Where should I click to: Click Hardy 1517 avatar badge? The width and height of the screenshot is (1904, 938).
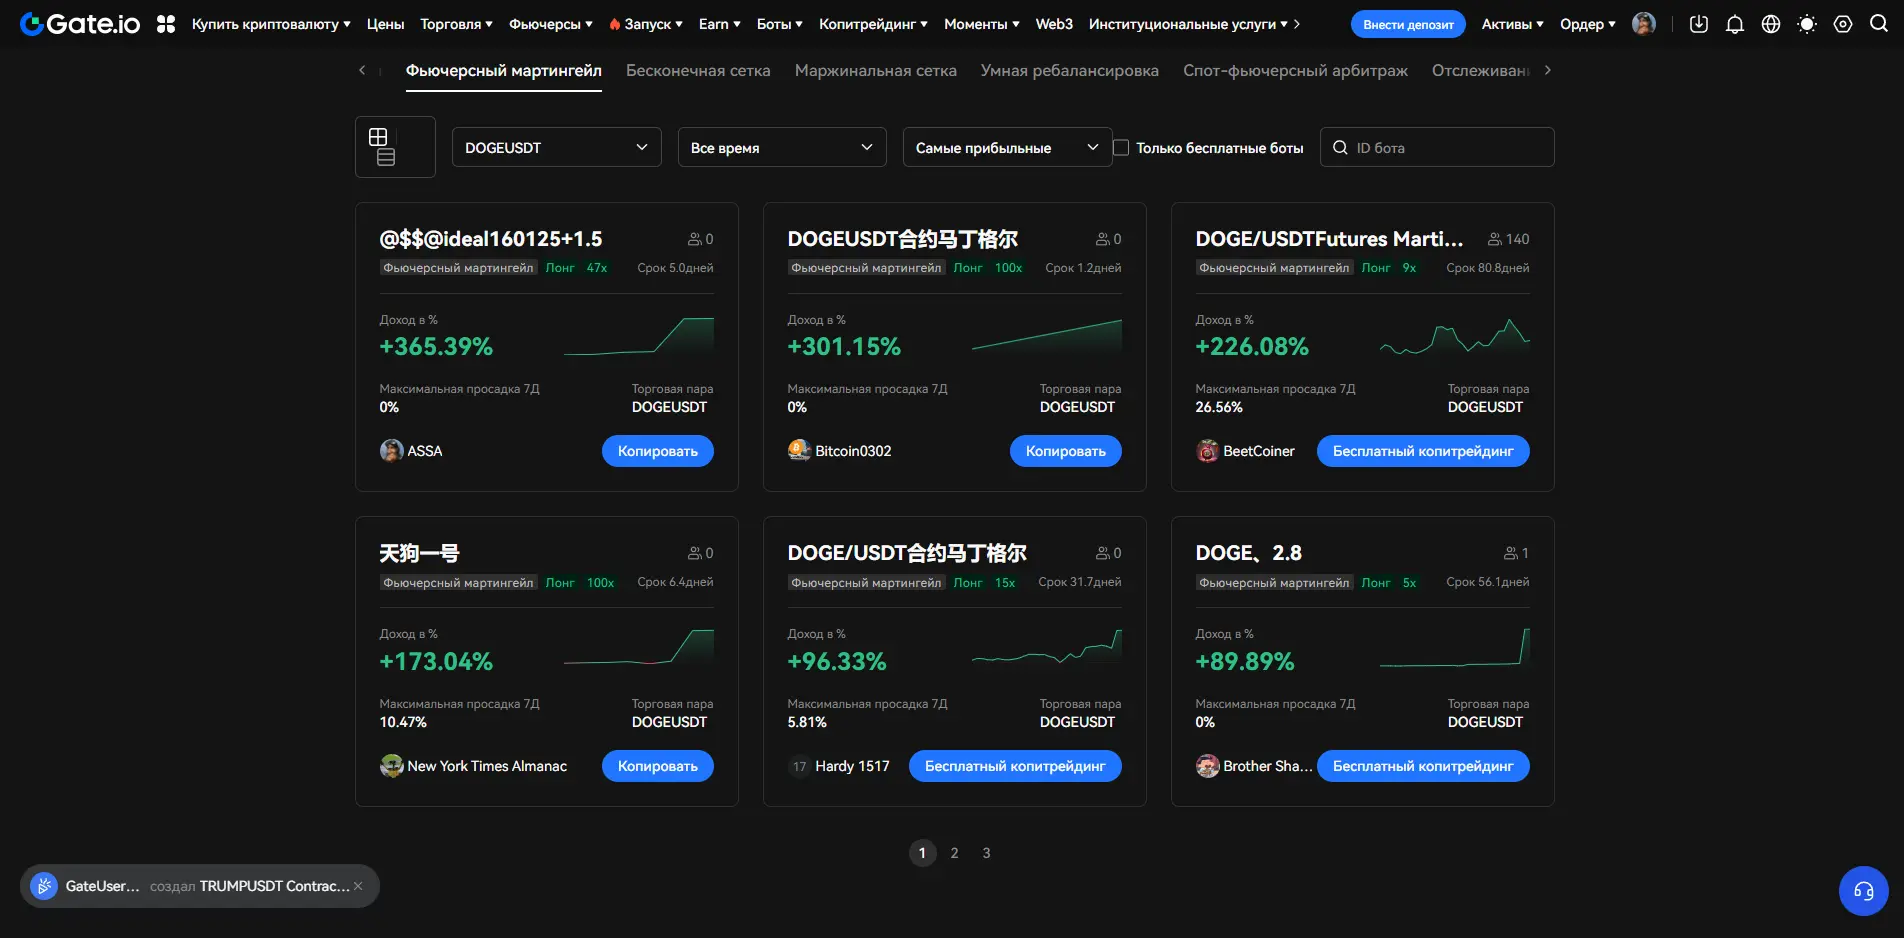(799, 766)
